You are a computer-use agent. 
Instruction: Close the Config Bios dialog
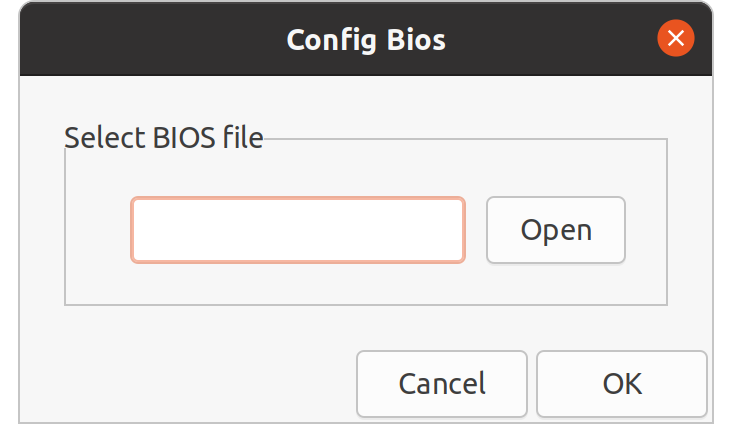tap(676, 38)
